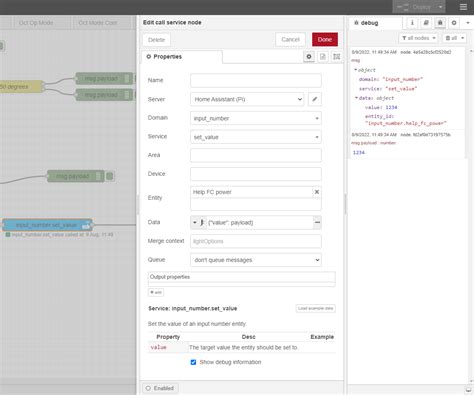Select the upper msg.payload debug node
474x395 pixels.
[101, 79]
